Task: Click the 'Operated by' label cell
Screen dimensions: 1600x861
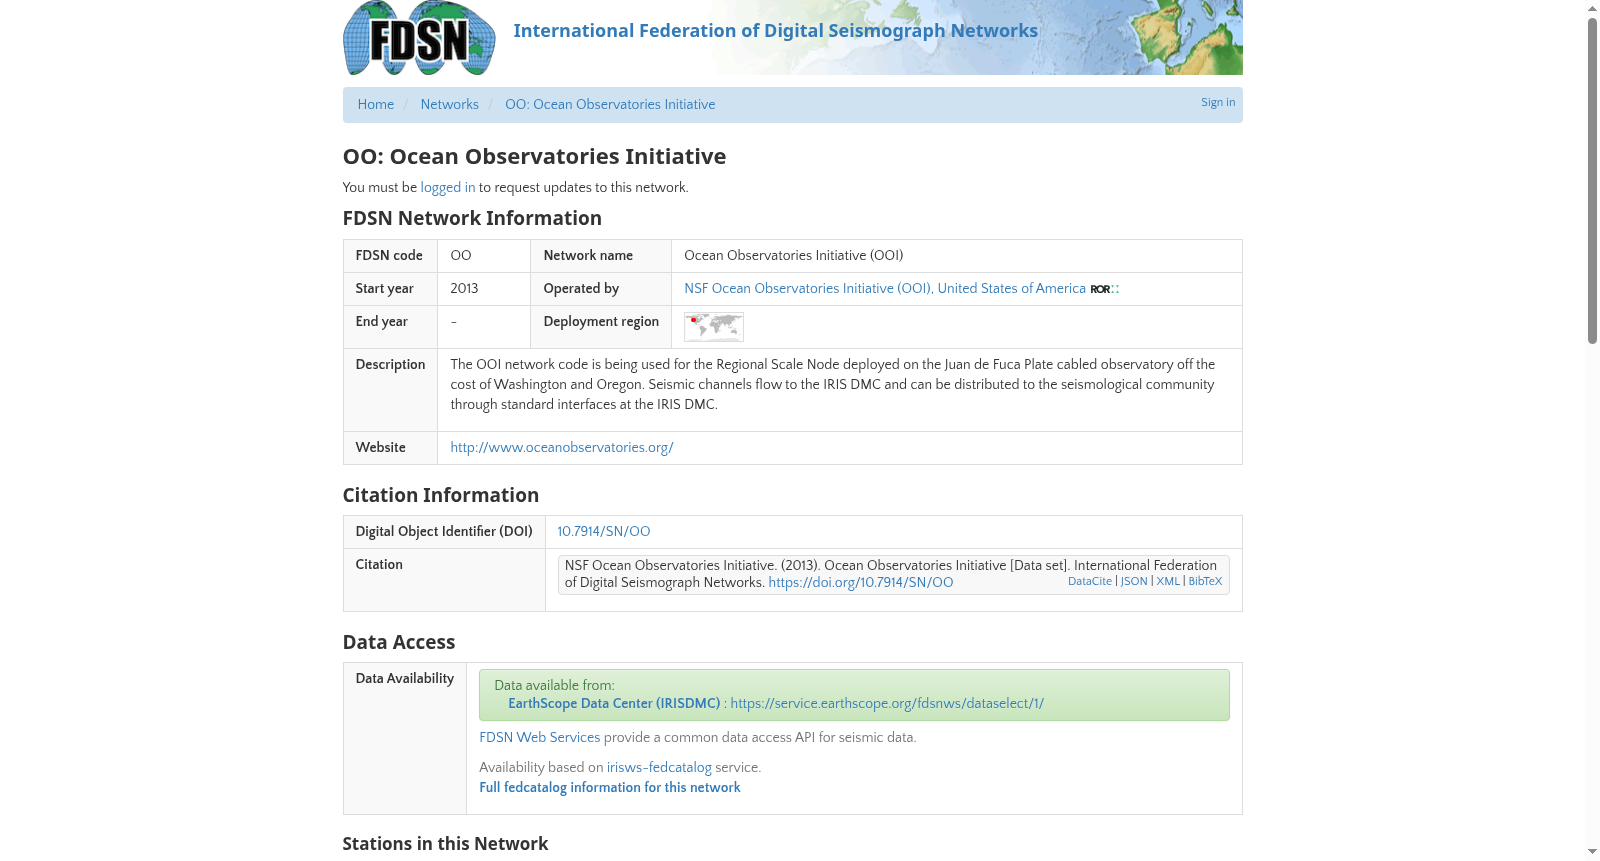Action: coord(601,289)
